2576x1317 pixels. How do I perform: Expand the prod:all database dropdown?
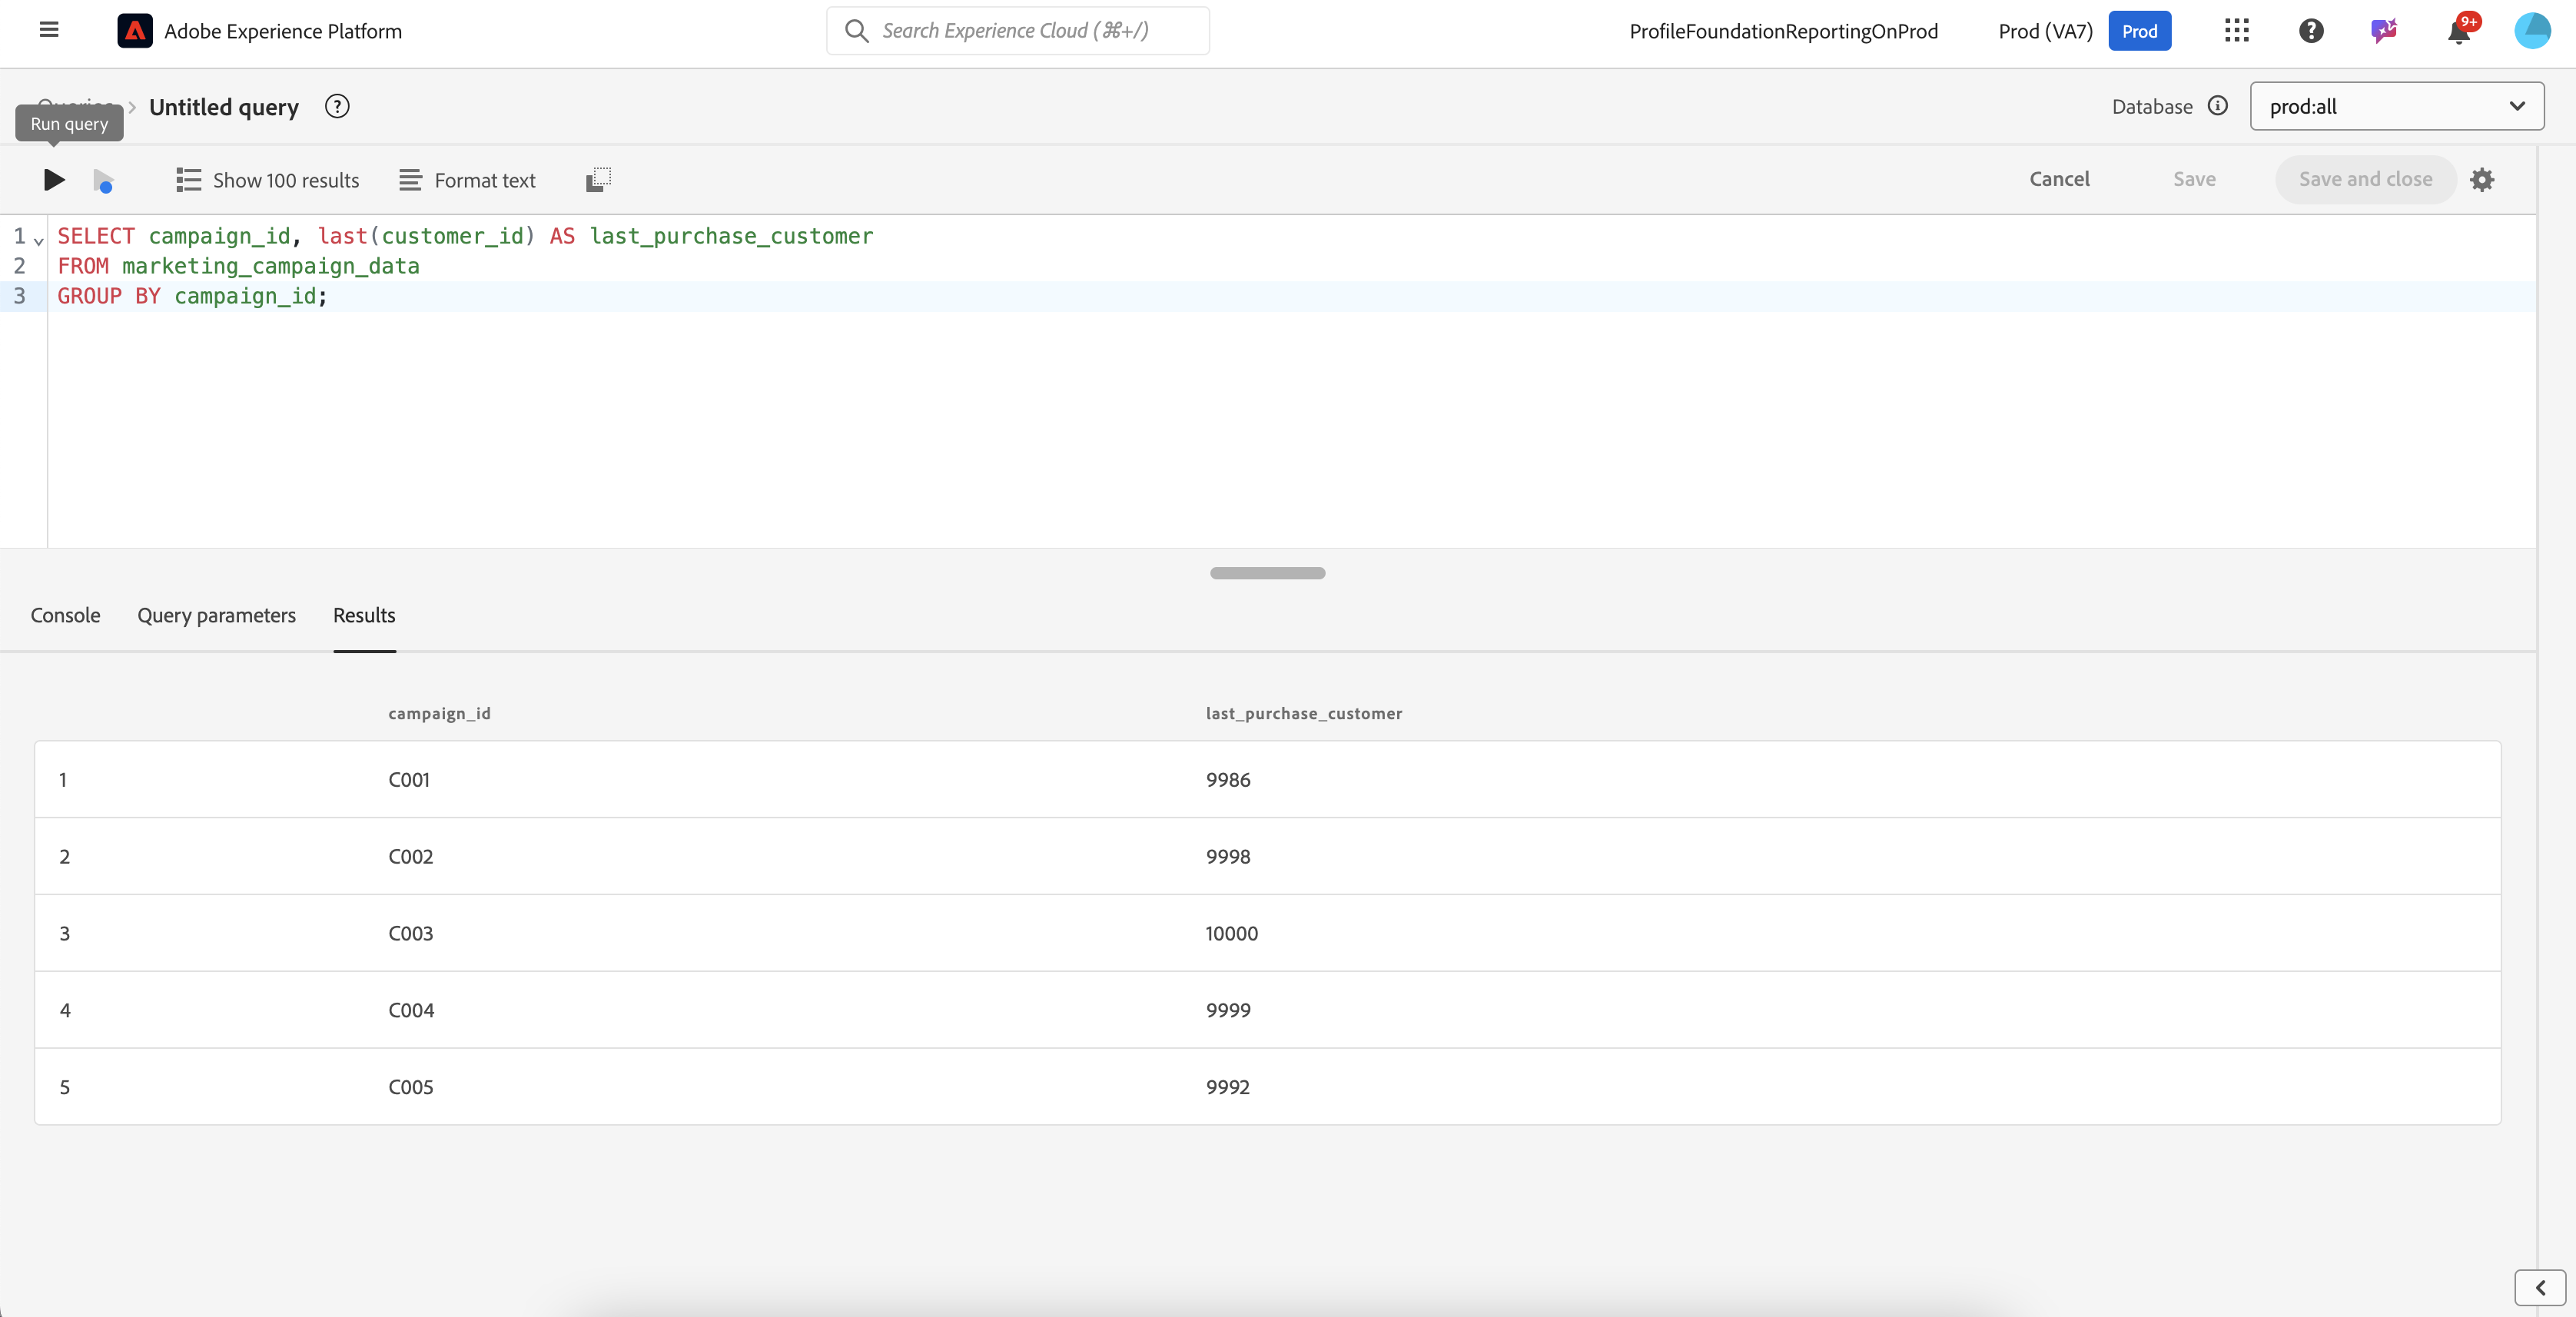click(2396, 106)
